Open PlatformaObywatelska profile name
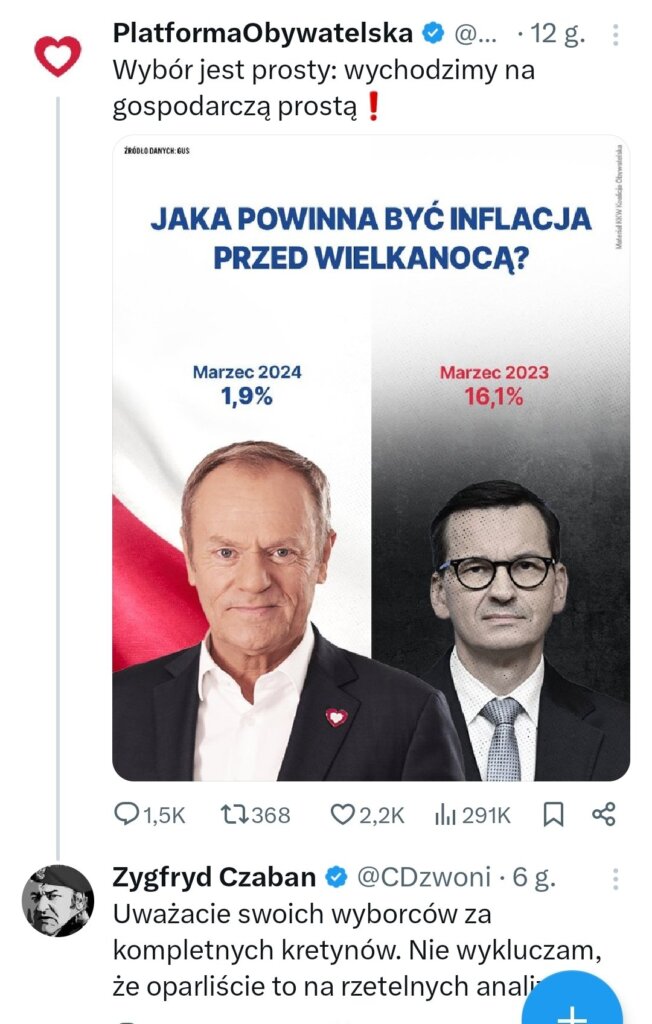 click(262, 33)
